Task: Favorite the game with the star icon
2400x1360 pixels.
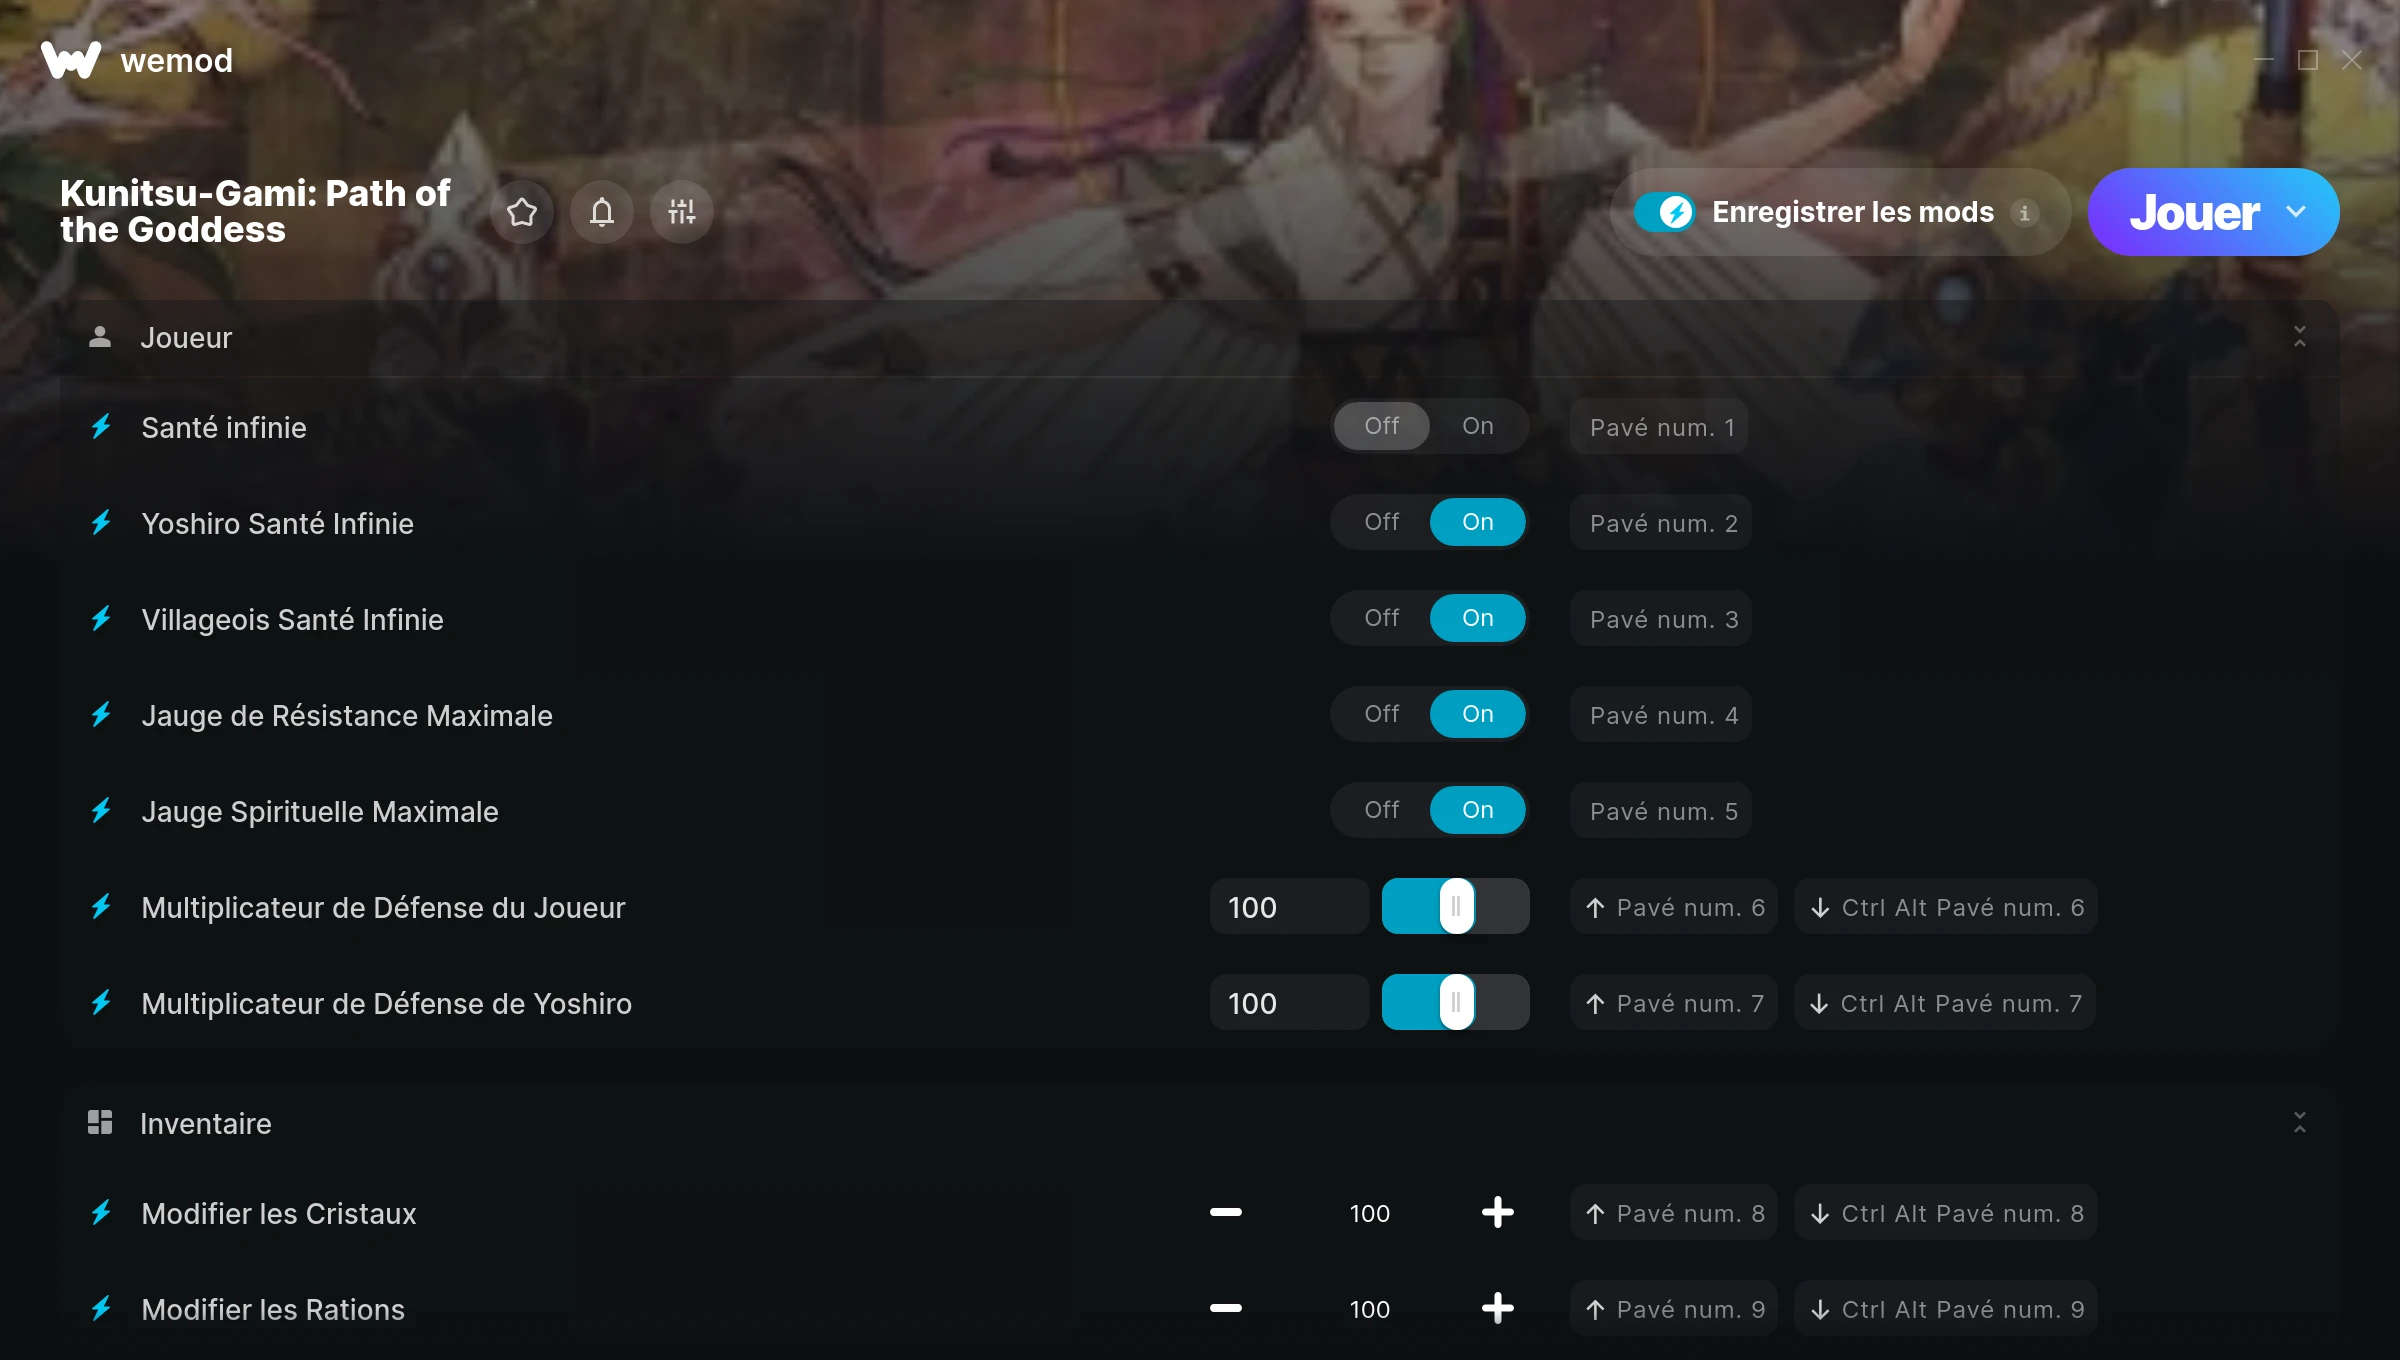Action: [x=522, y=212]
